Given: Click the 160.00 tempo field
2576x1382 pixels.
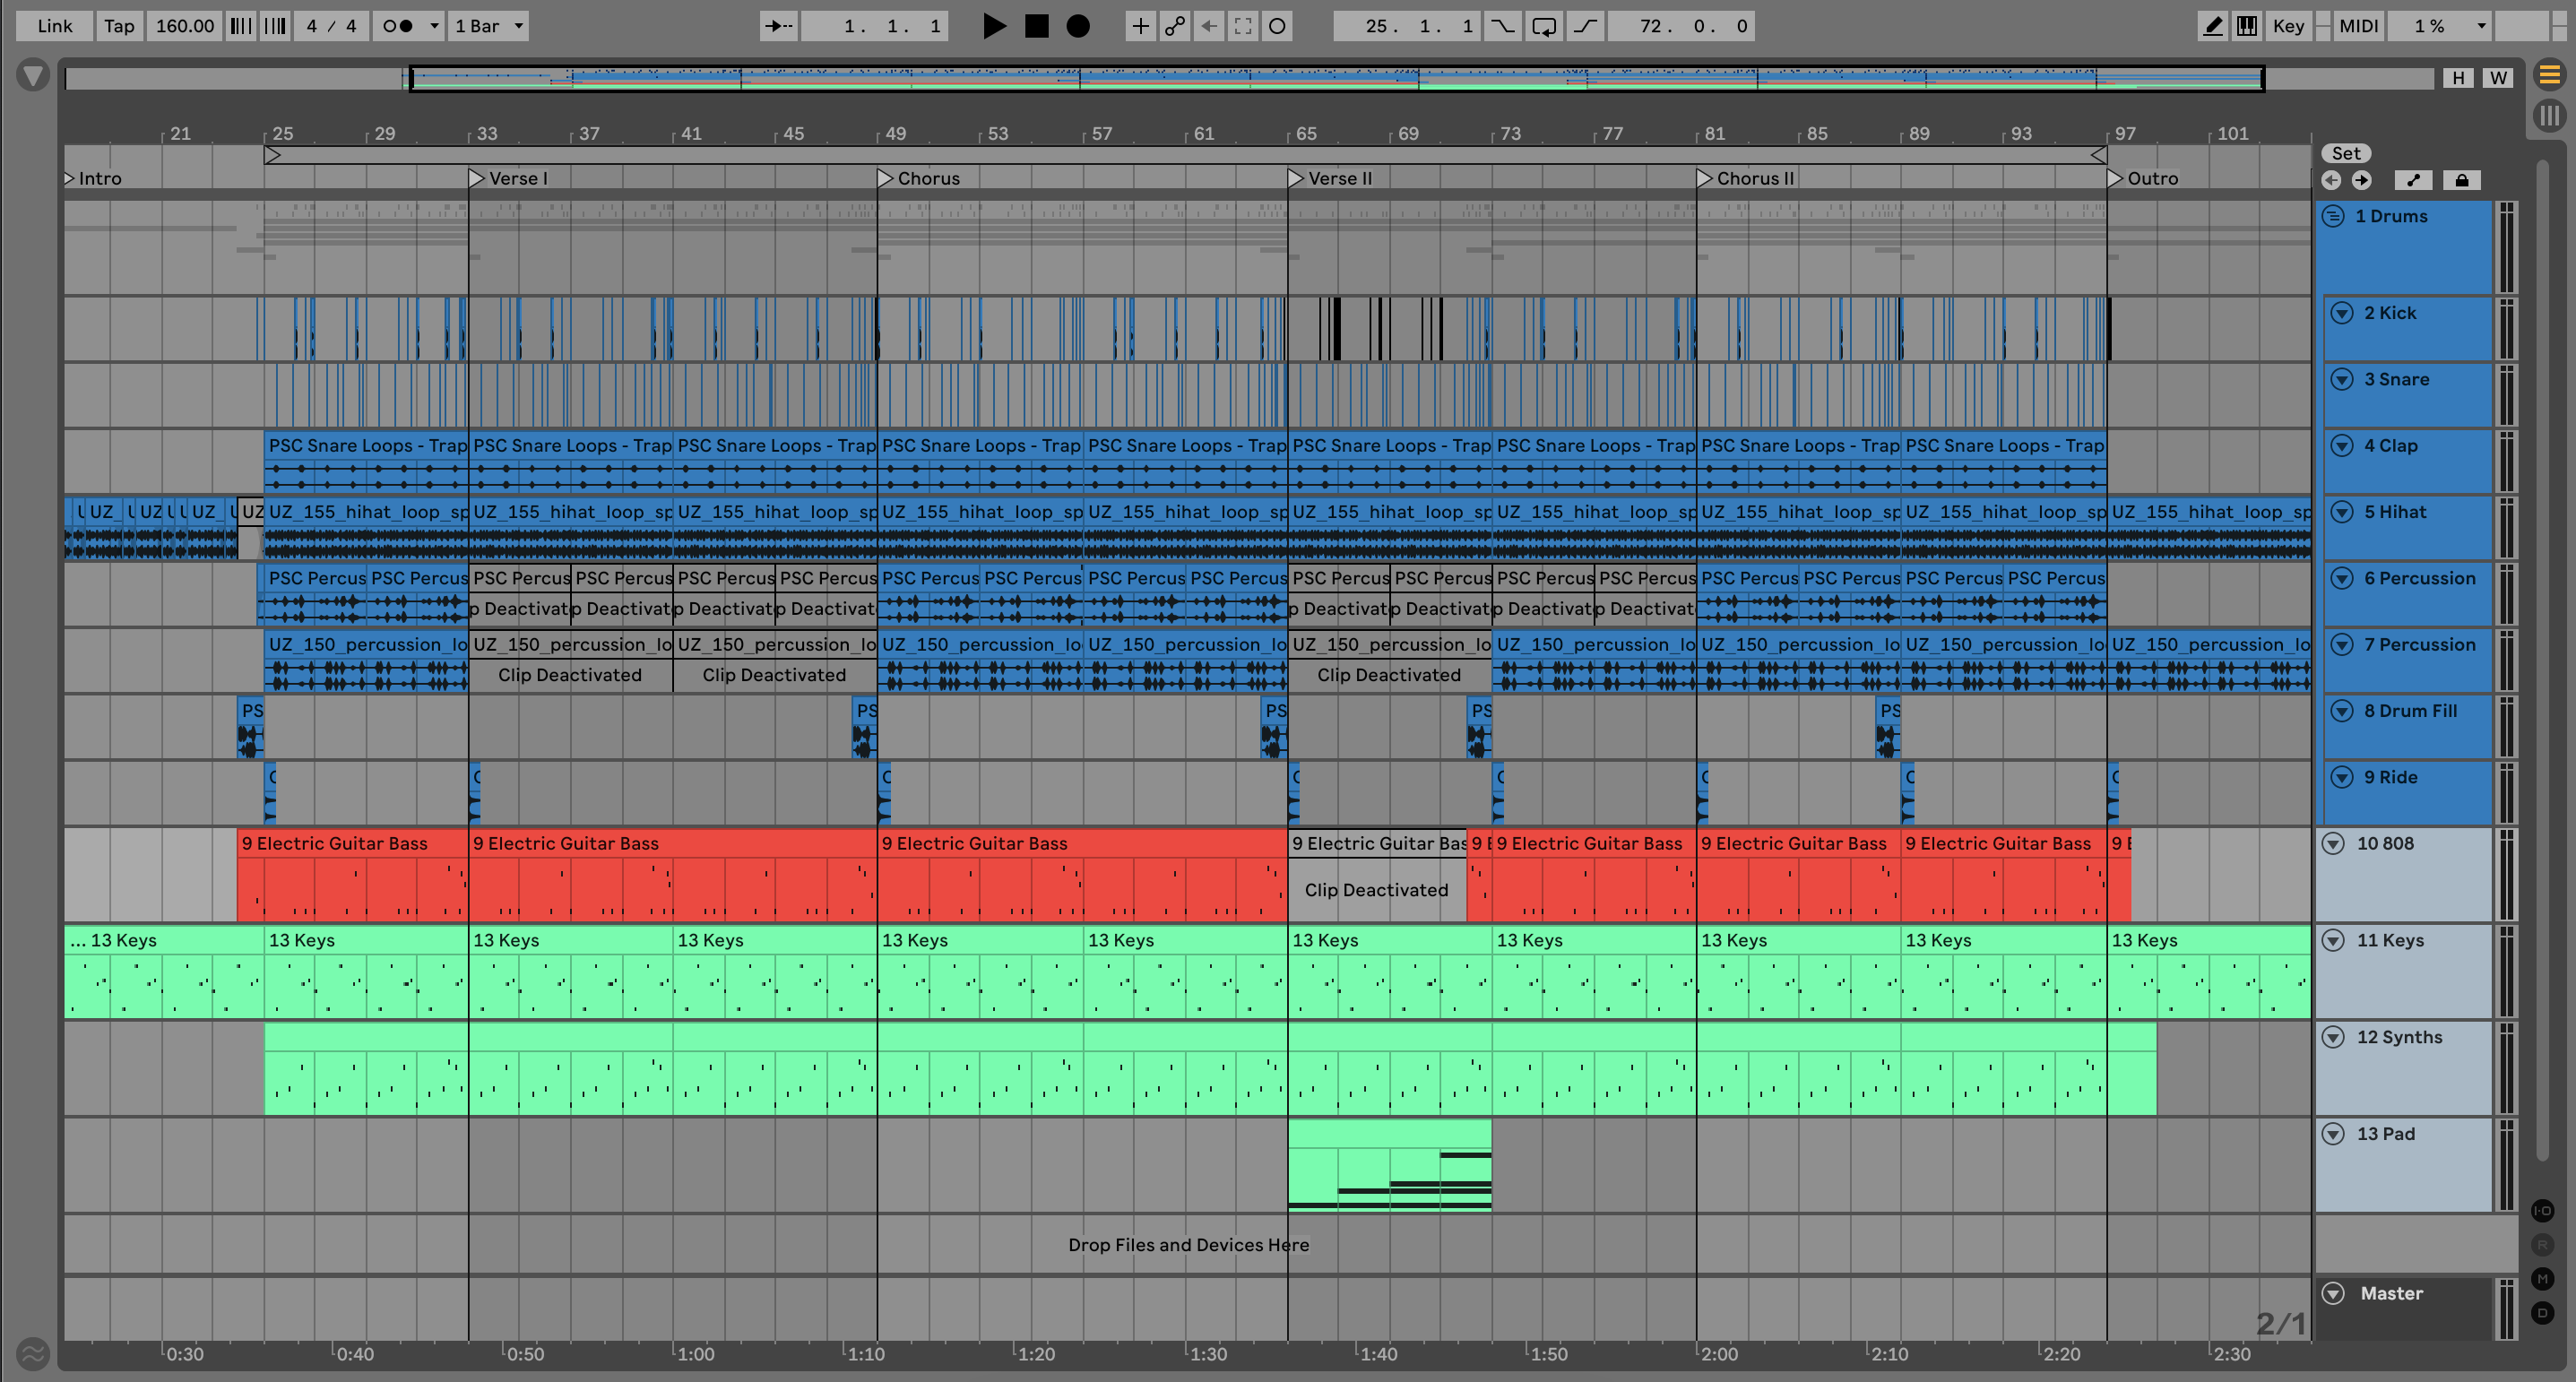Looking at the screenshot, I should [185, 26].
